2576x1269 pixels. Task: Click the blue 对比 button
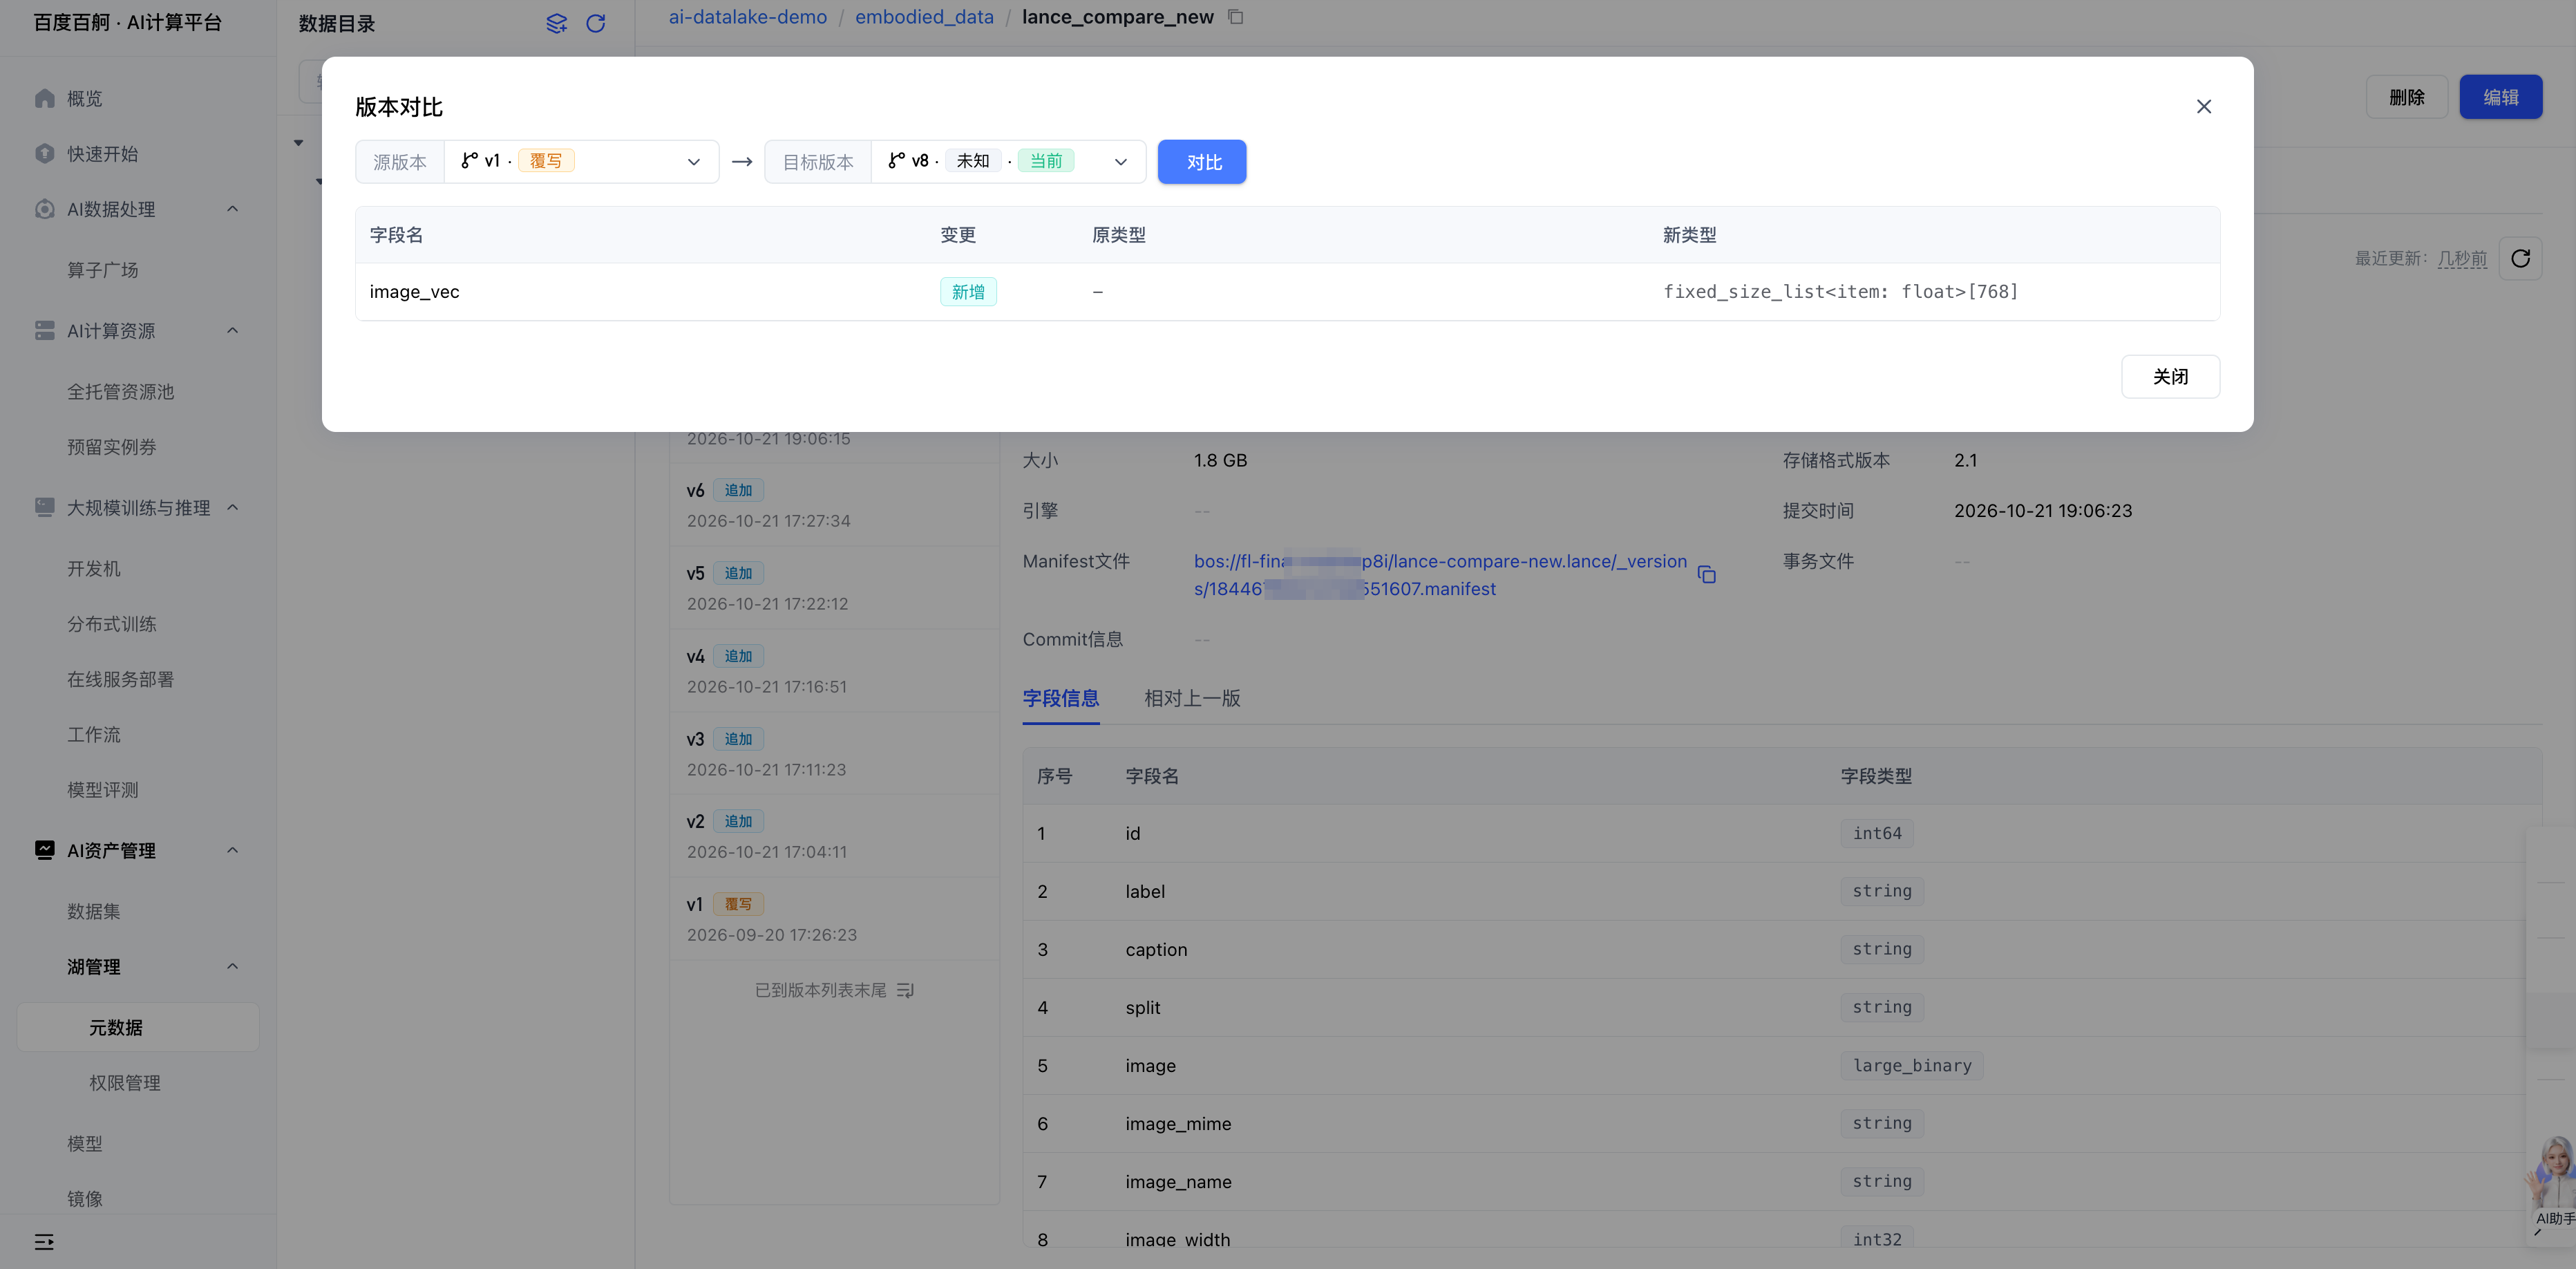pyautogui.click(x=1202, y=162)
